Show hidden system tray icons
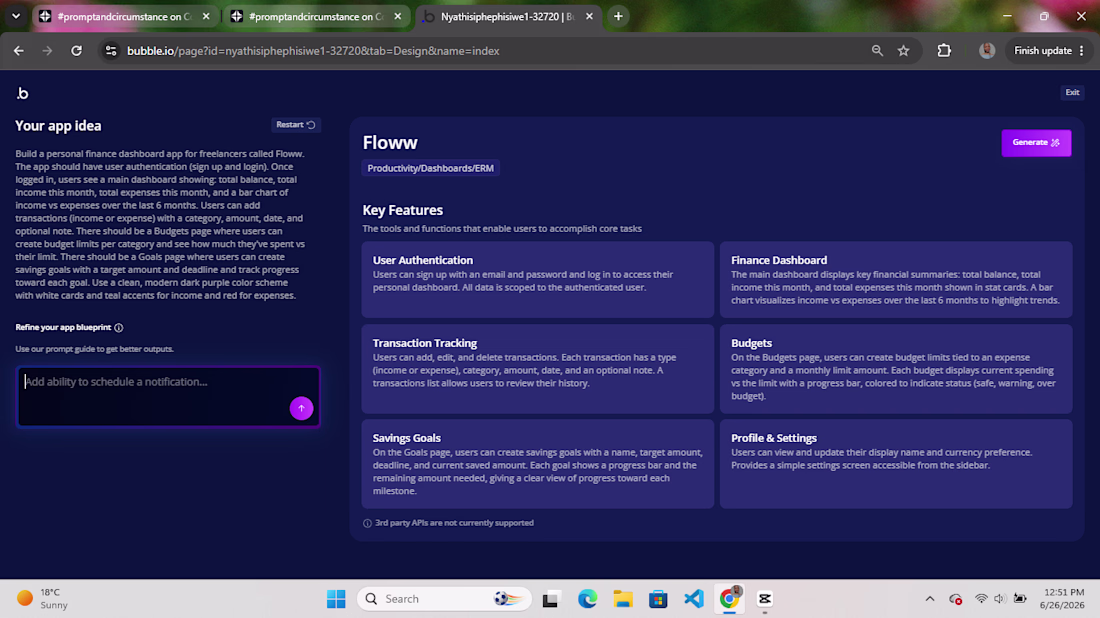 pos(930,599)
